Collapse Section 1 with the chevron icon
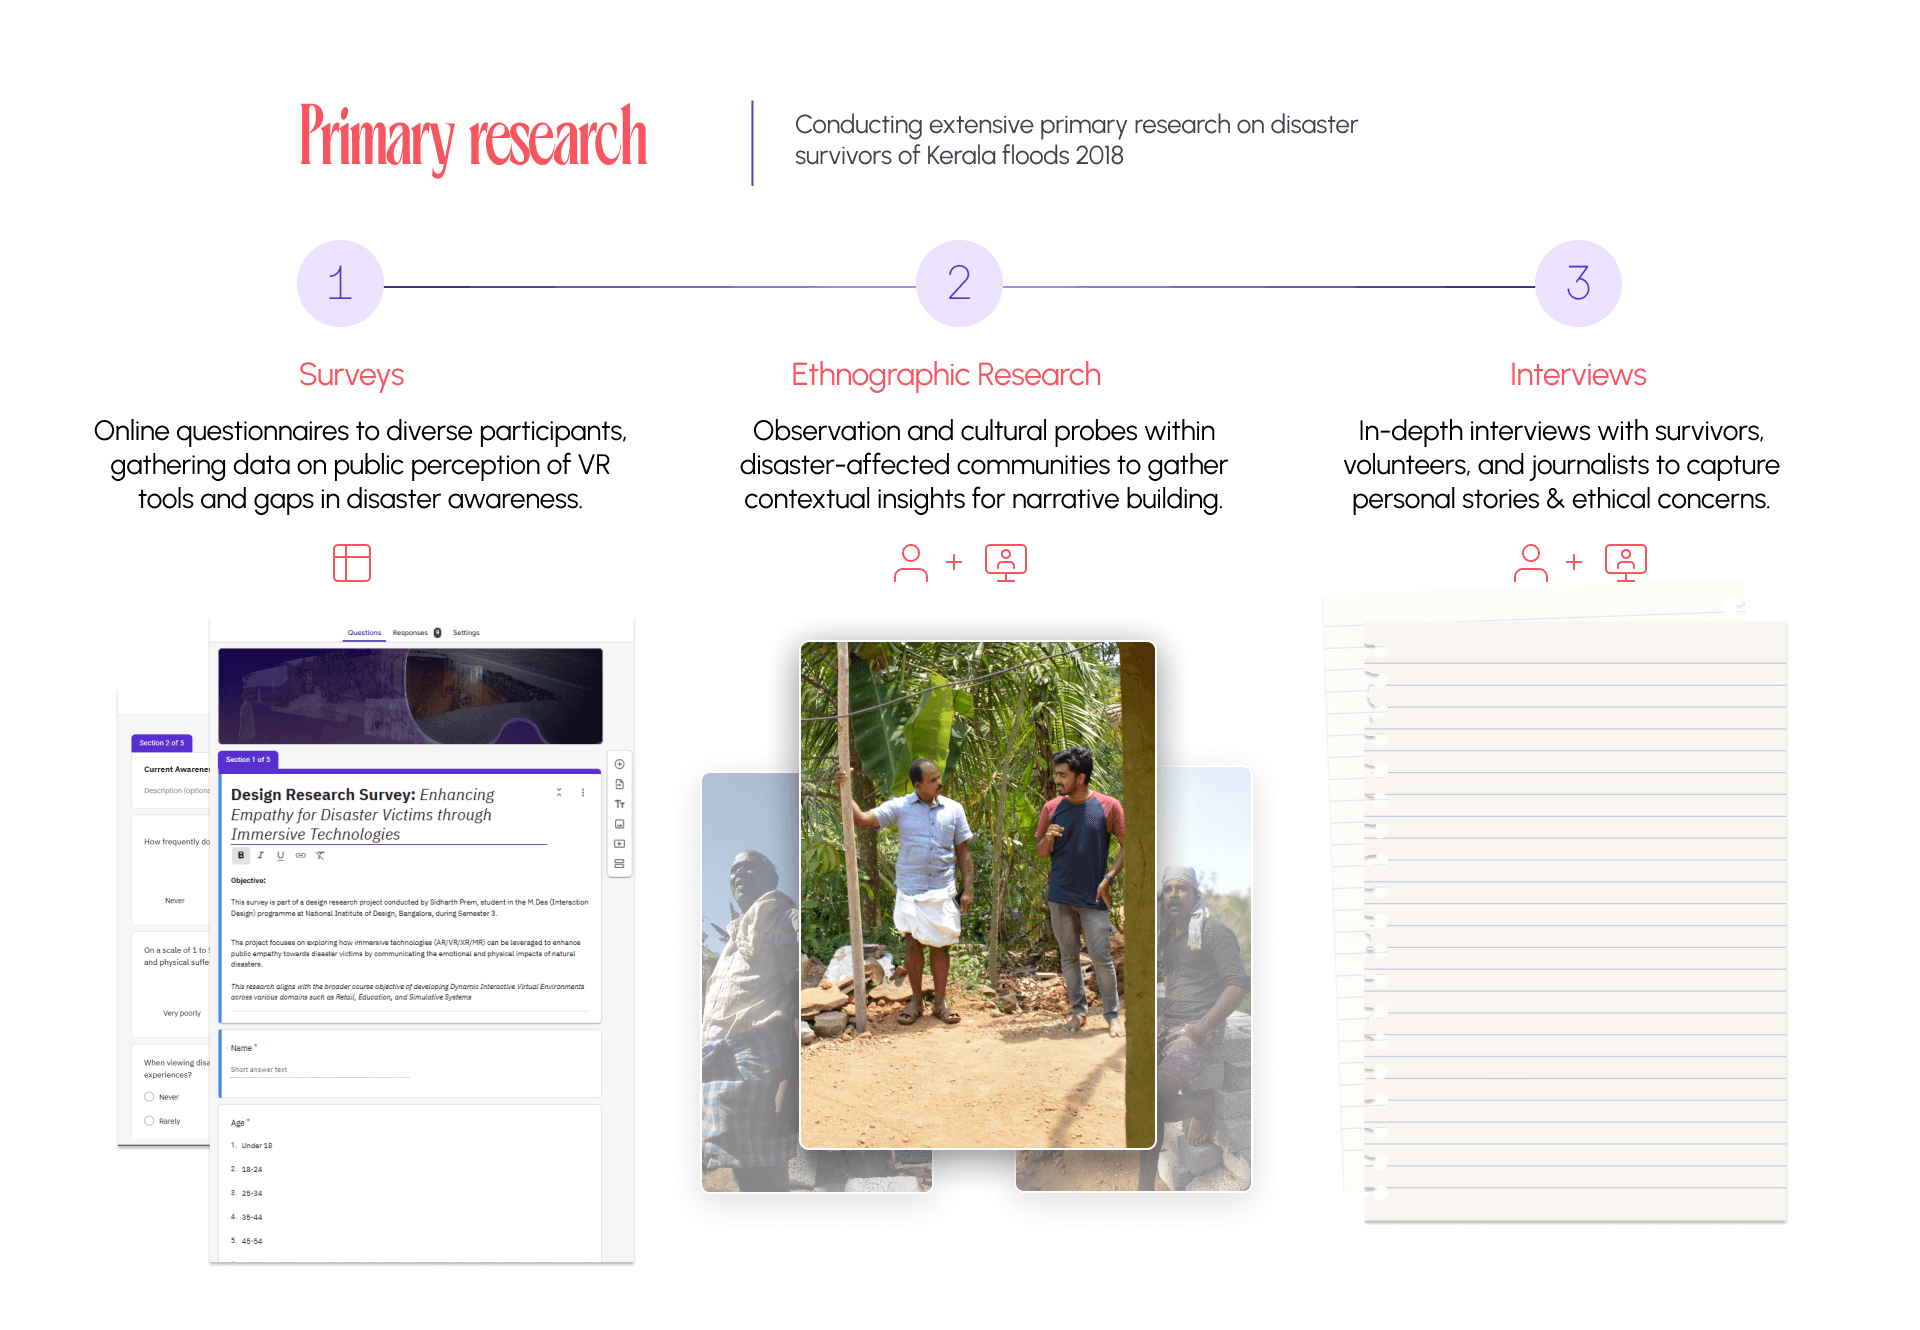Image resolution: width=1920 pixels, height=1330 pixels. click(x=559, y=792)
